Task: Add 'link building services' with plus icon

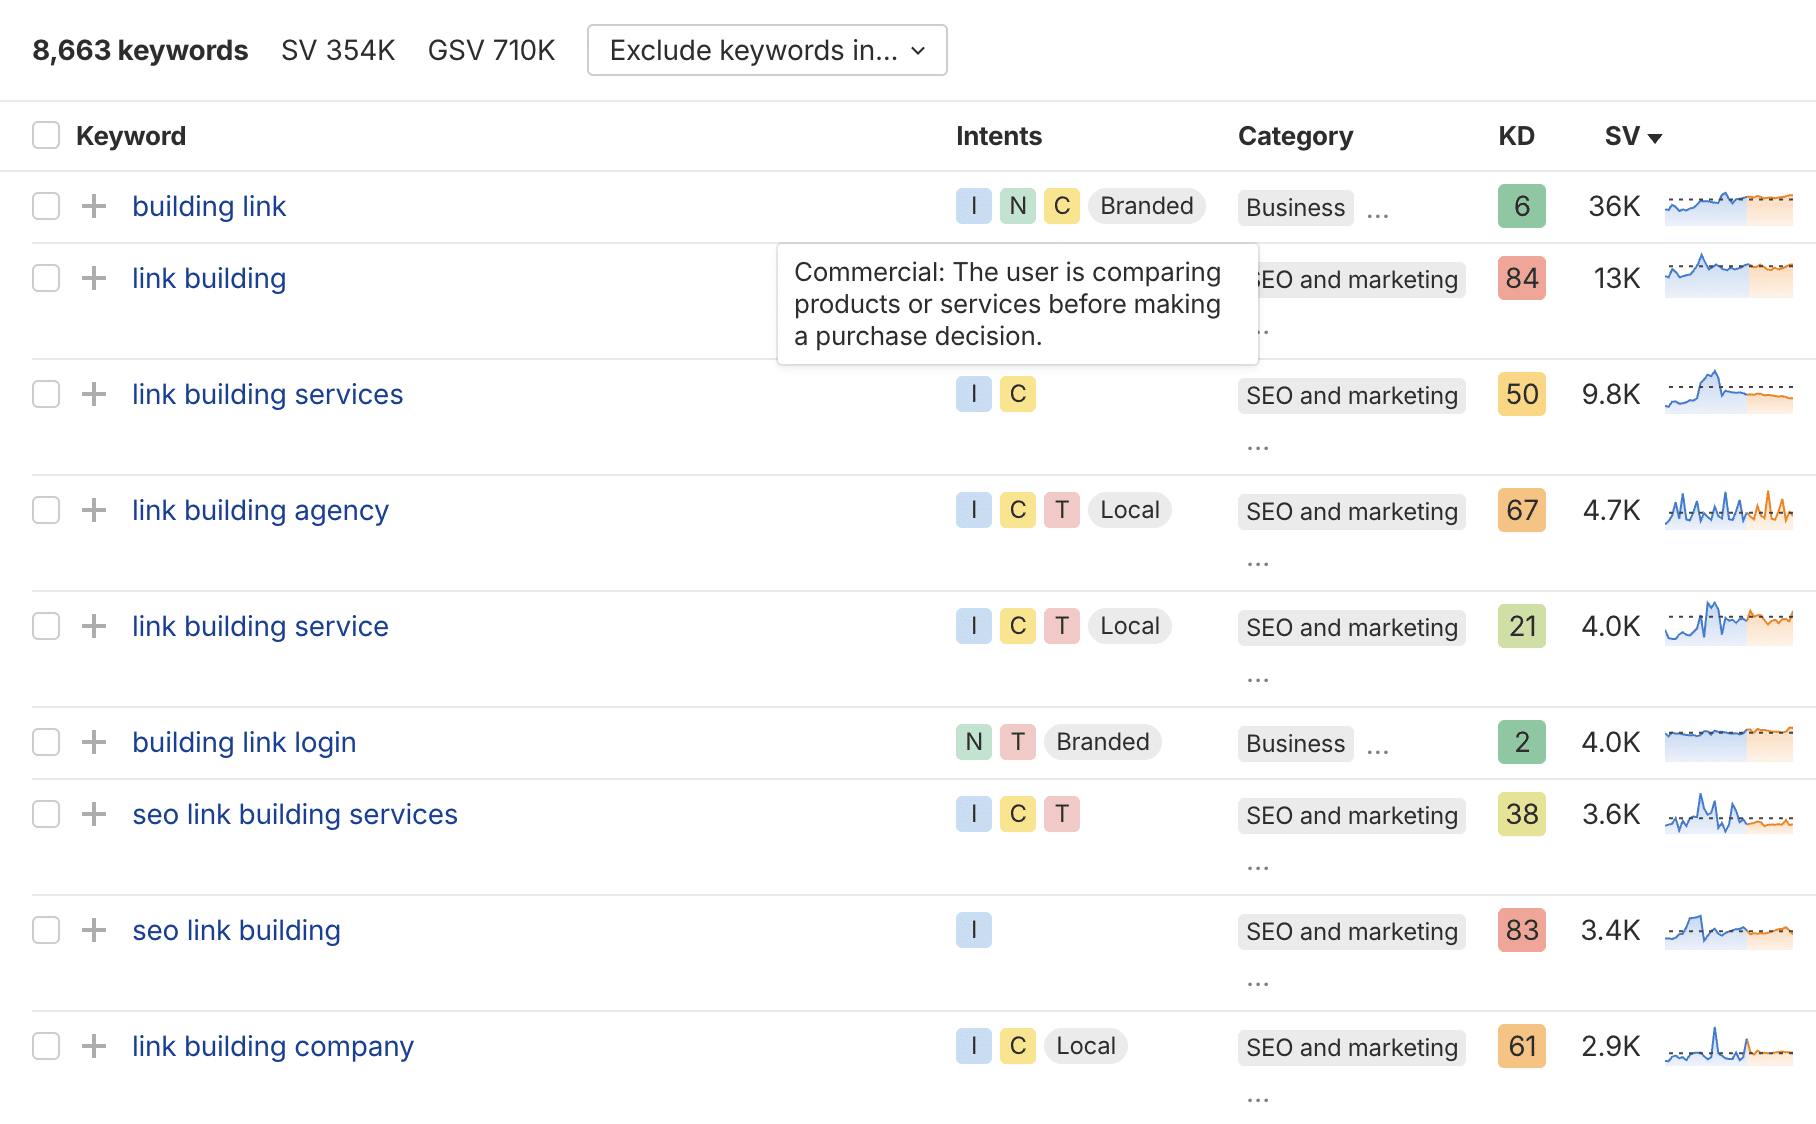Action: pyautogui.click(x=94, y=394)
